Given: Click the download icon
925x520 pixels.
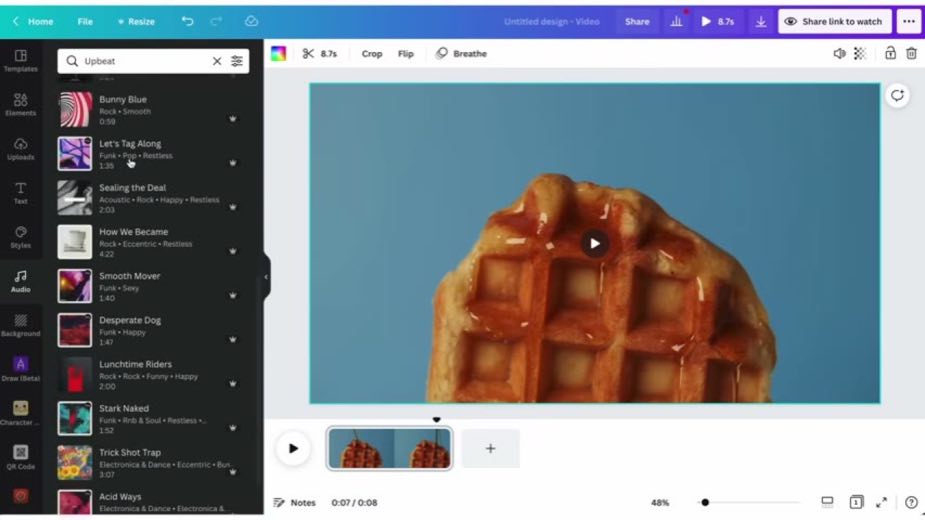Looking at the screenshot, I should click(x=761, y=21).
